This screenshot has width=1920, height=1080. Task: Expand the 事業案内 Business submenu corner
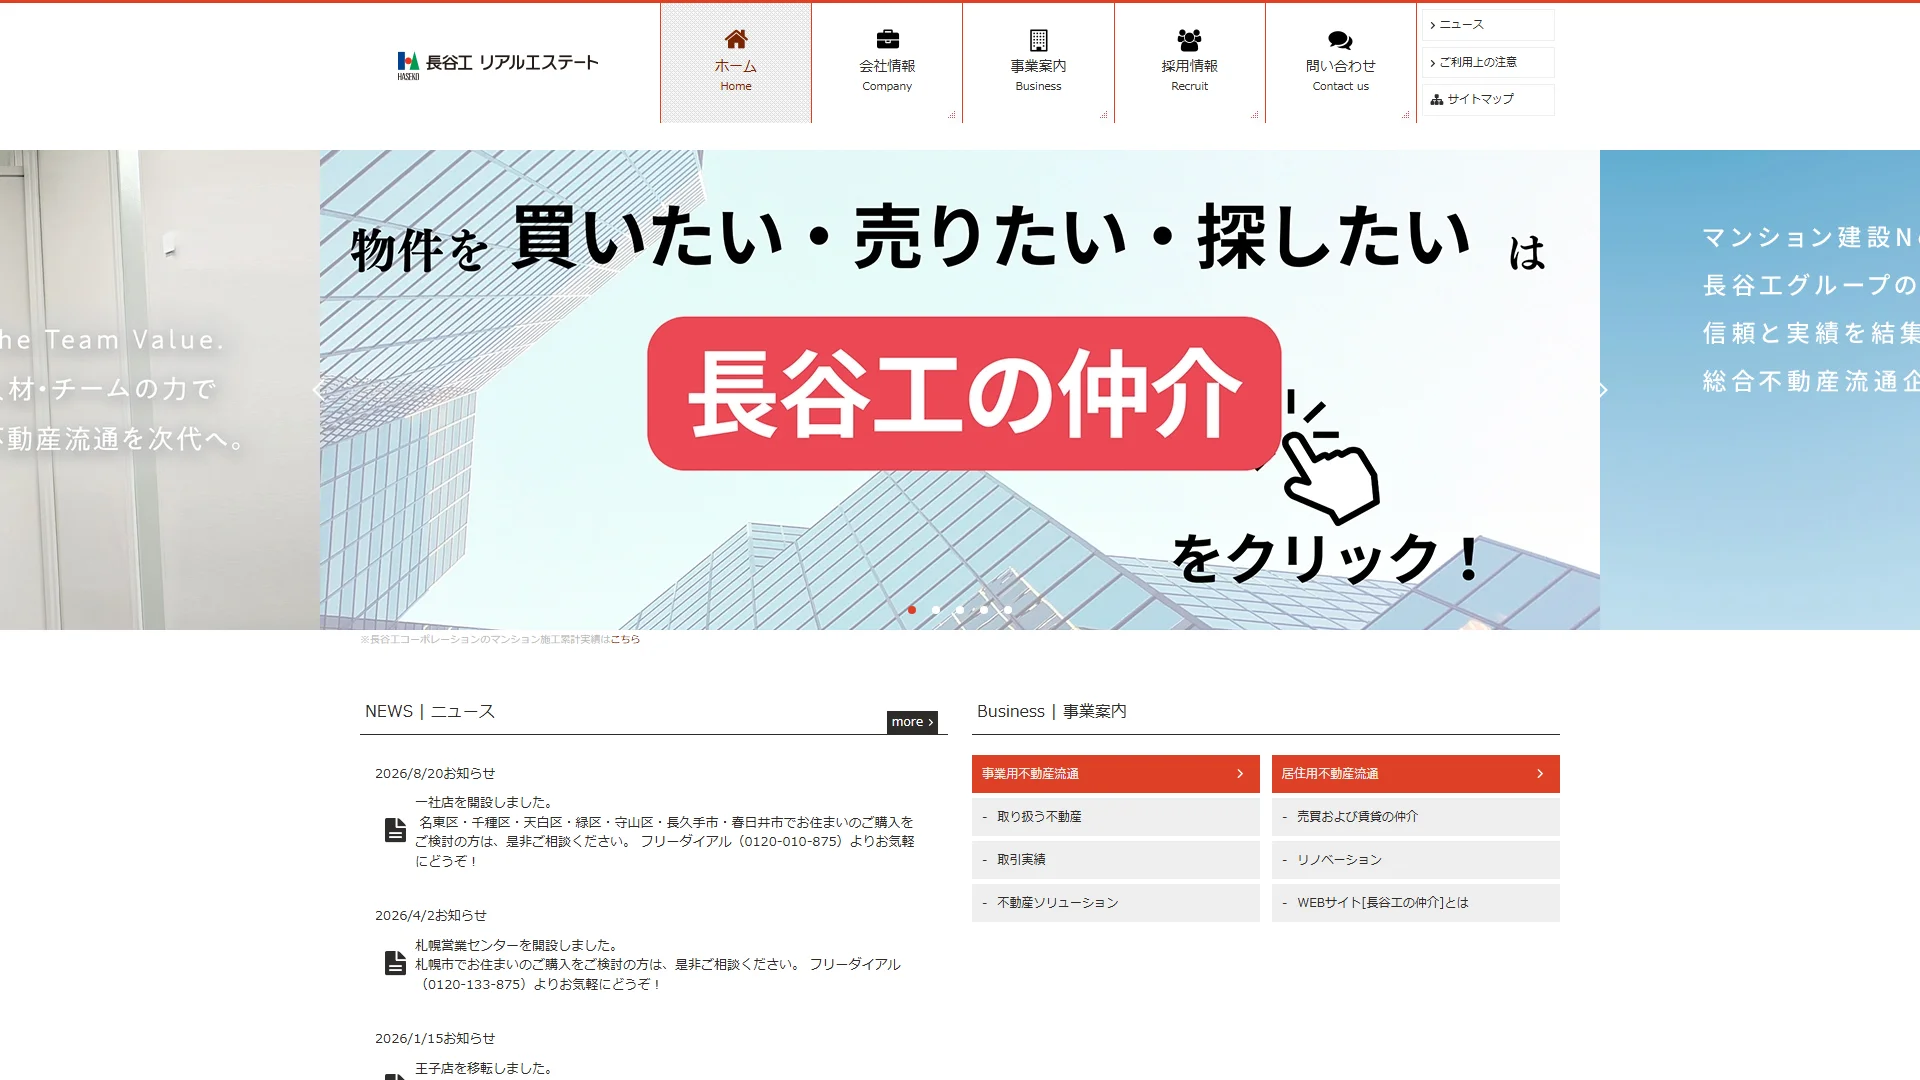1103,115
